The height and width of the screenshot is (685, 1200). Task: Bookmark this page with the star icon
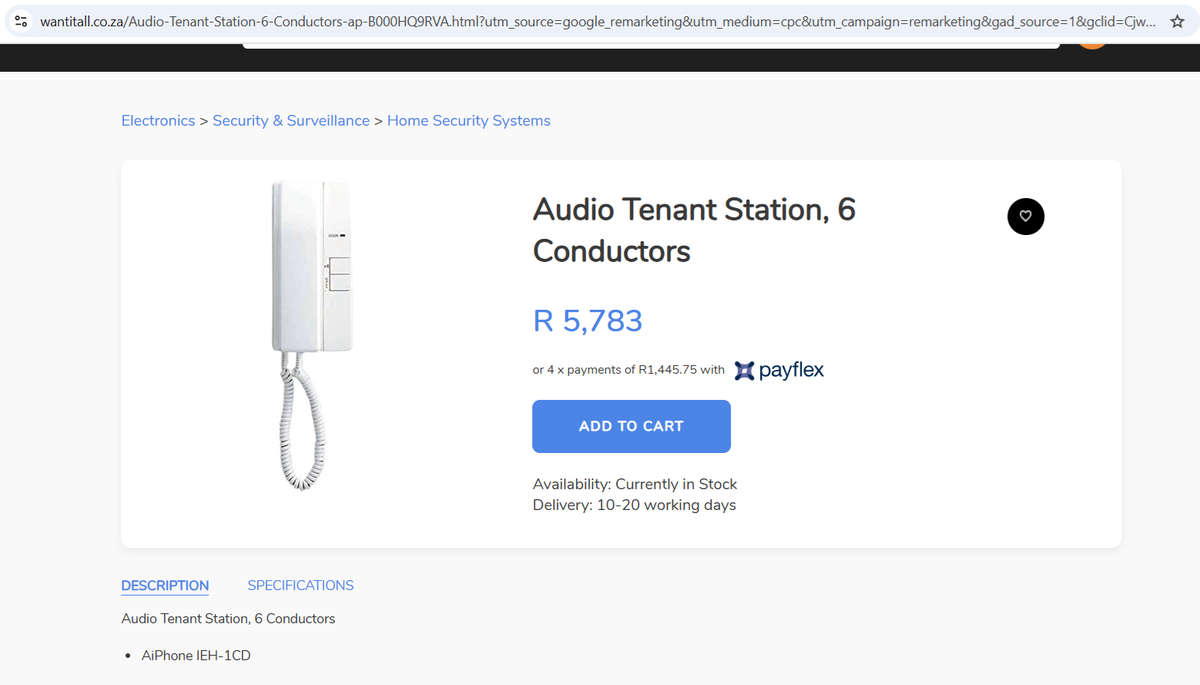pos(1177,21)
